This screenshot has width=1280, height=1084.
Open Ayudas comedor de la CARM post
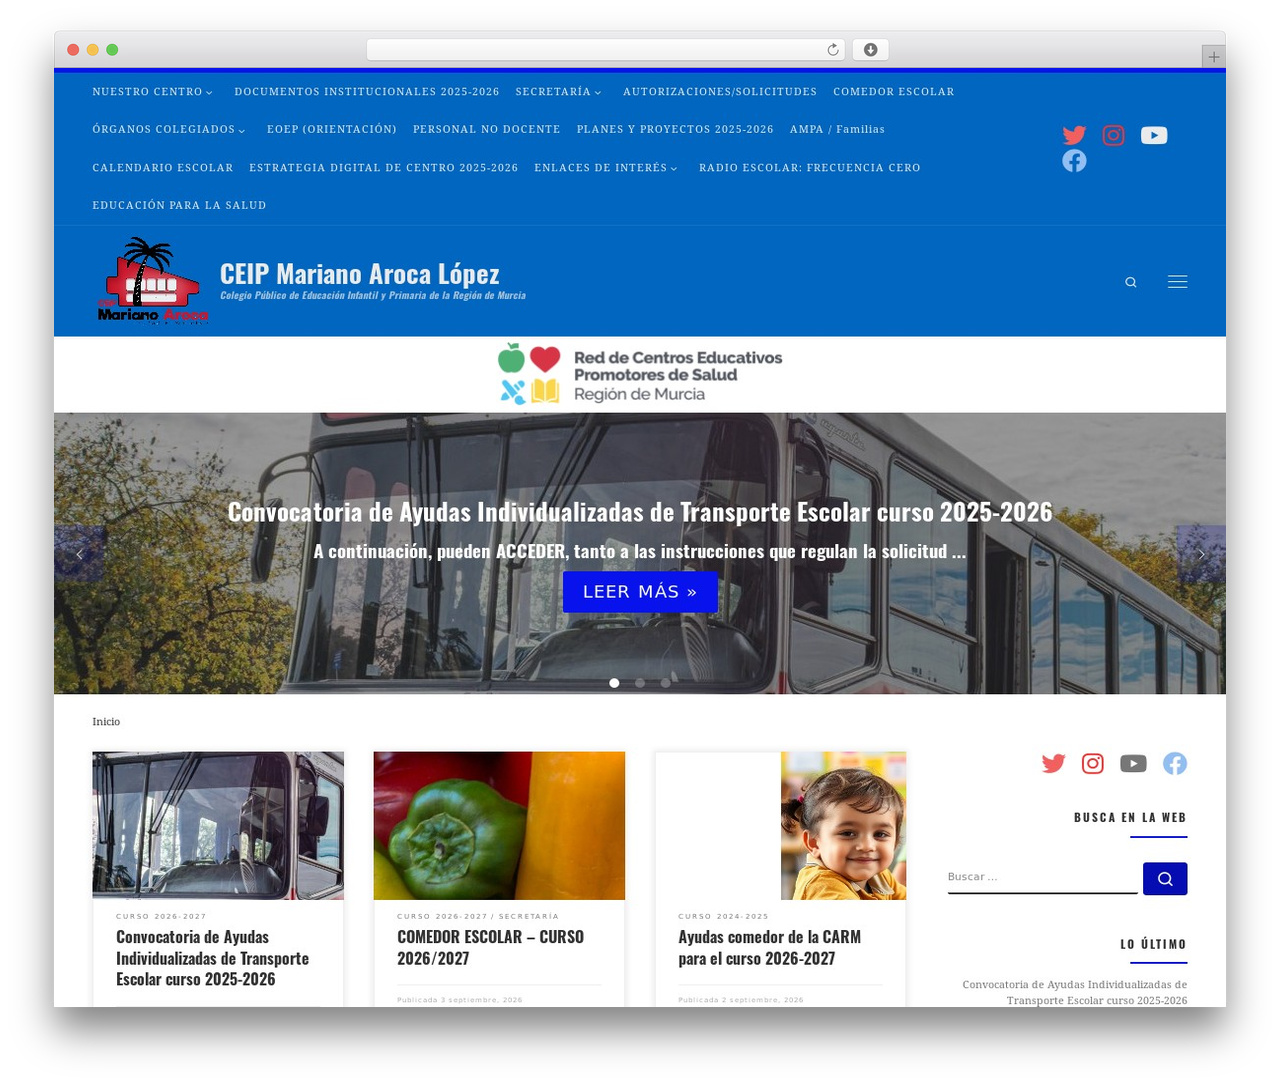click(x=770, y=948)
